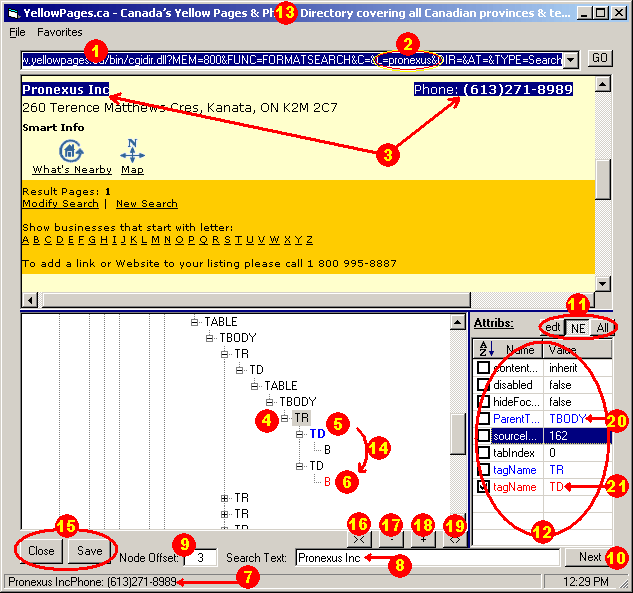Click the What's Nearby house icon
The image size is (633, 593).
(x=71, y=151)
